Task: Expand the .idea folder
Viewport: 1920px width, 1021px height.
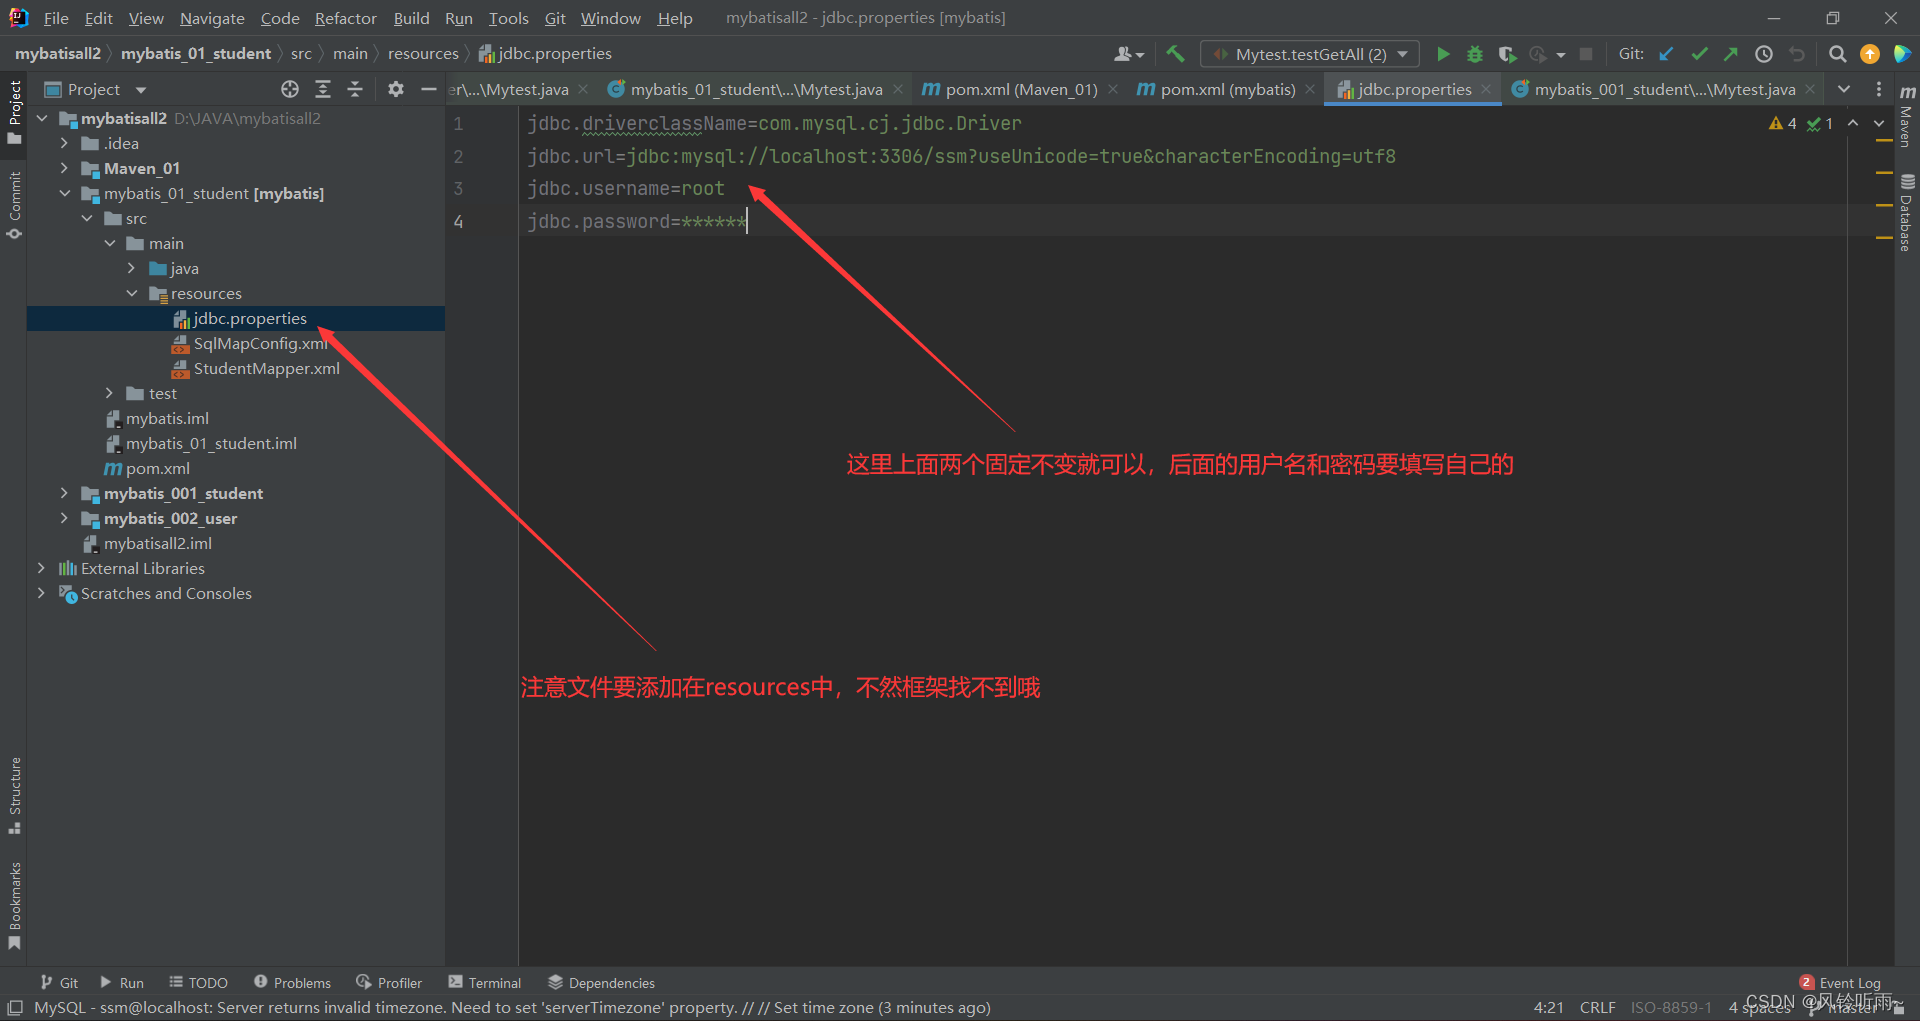Action: click(x=65, y=143)
